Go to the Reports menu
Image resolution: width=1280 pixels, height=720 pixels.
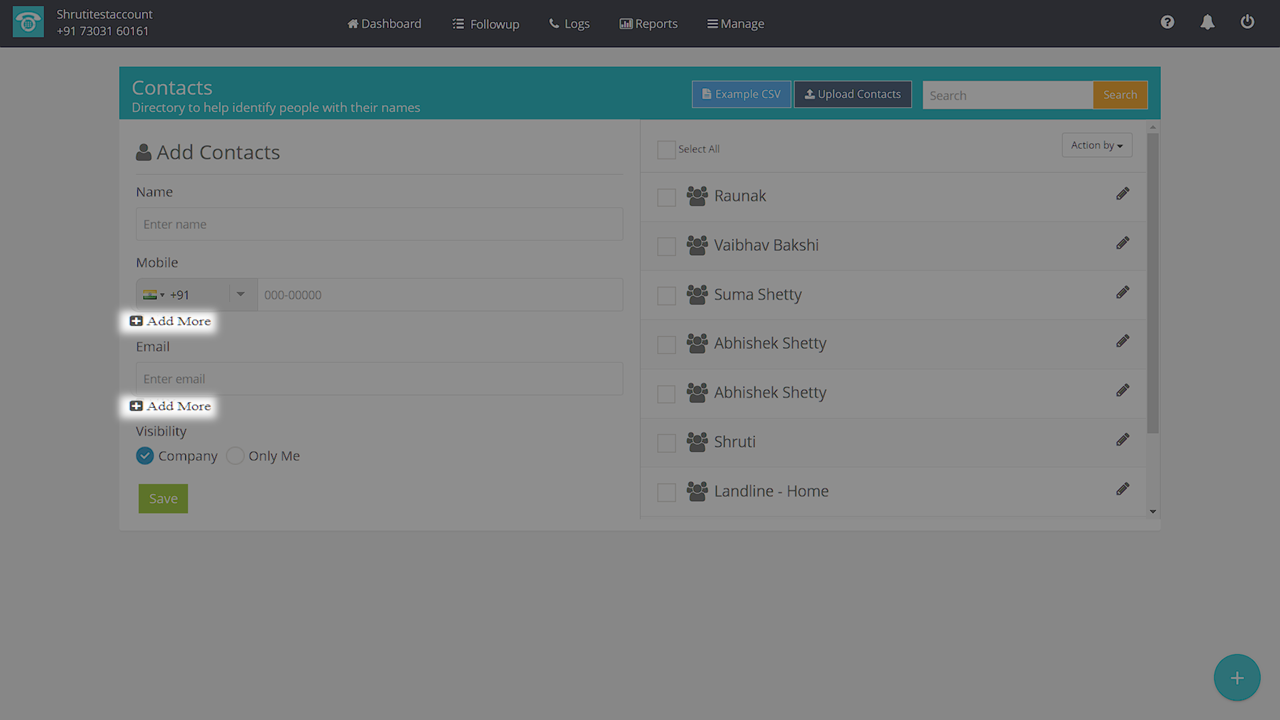pyautogui.click(x=648, y=24)
